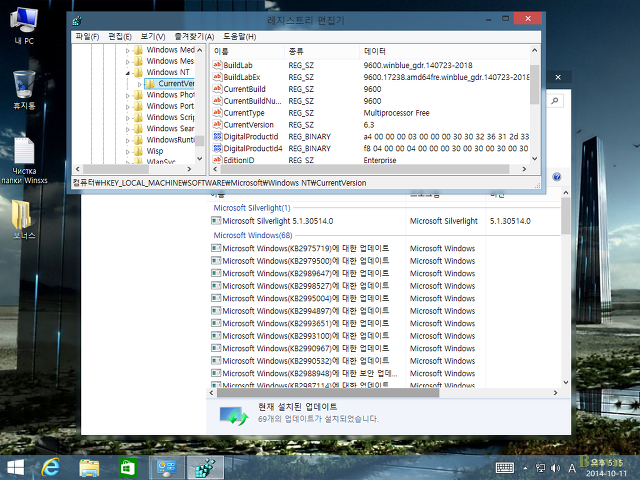Screen dimensions: 640x480
Task: Click the volume speaker tray icon
Action: pyautogui.click(x=555, y=469)
